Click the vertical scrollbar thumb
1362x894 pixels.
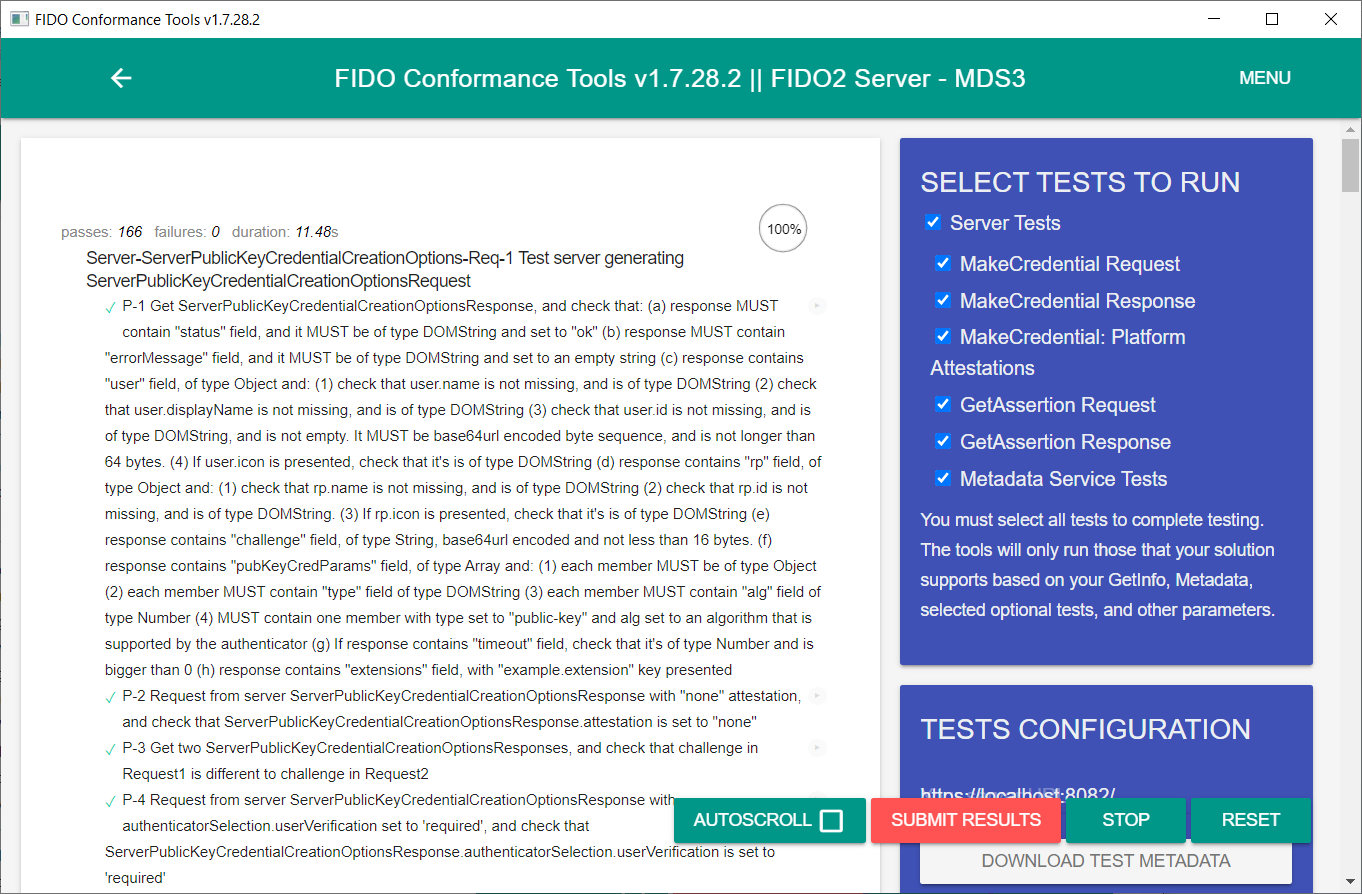click(x=1348, y=165)
